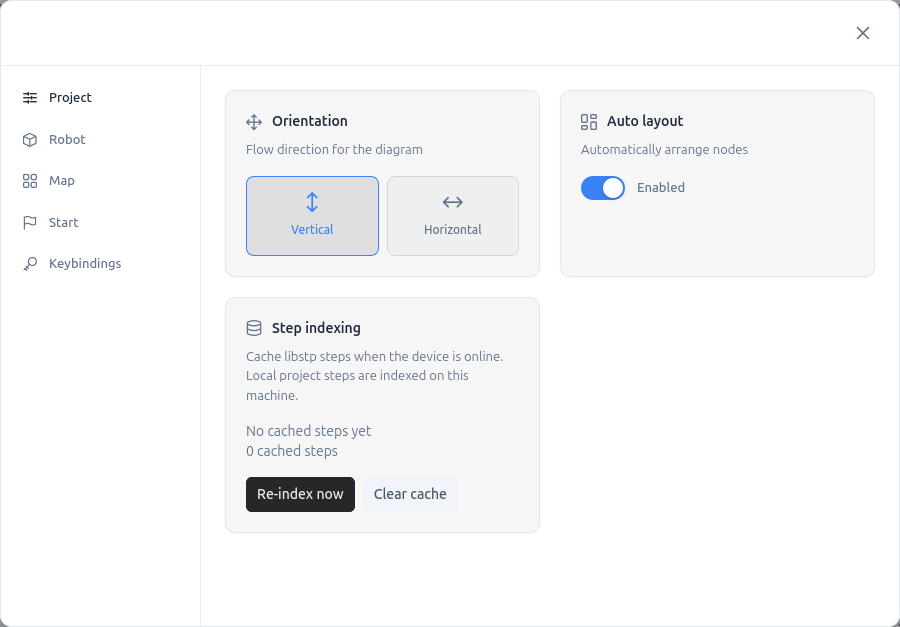Select the Horizontal flow direction

(452, 216)
